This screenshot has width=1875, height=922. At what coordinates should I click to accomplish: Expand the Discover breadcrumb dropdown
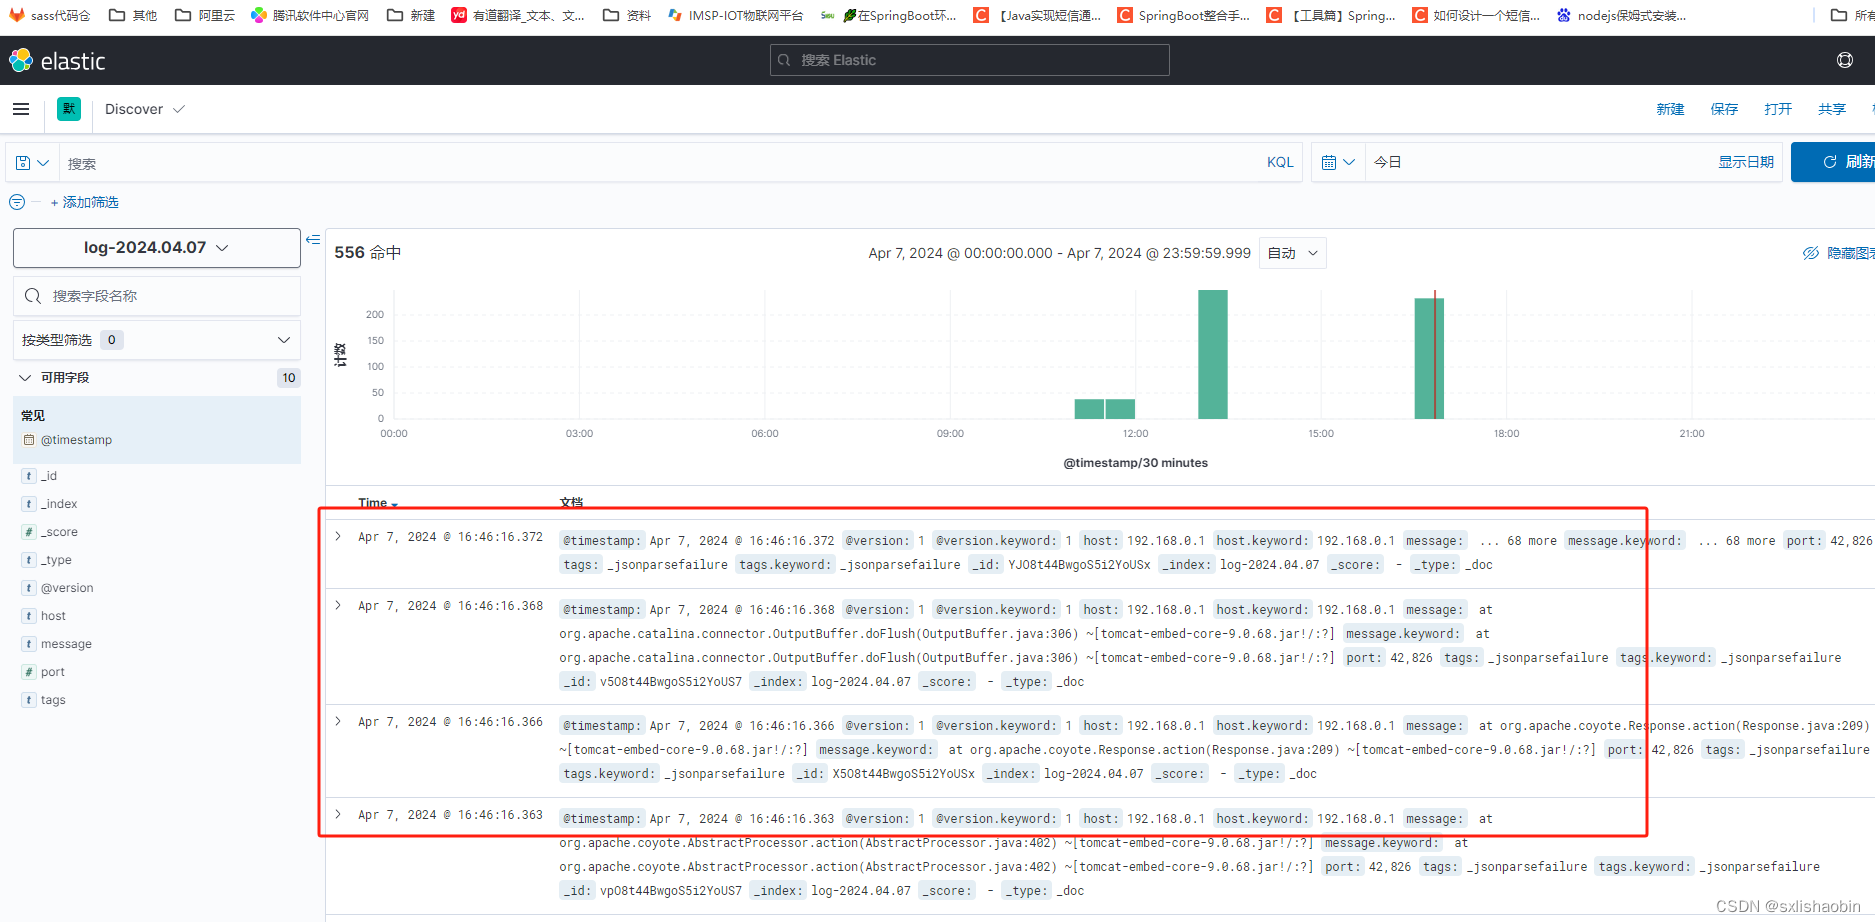pyautogui.click(x=145, y=109)
